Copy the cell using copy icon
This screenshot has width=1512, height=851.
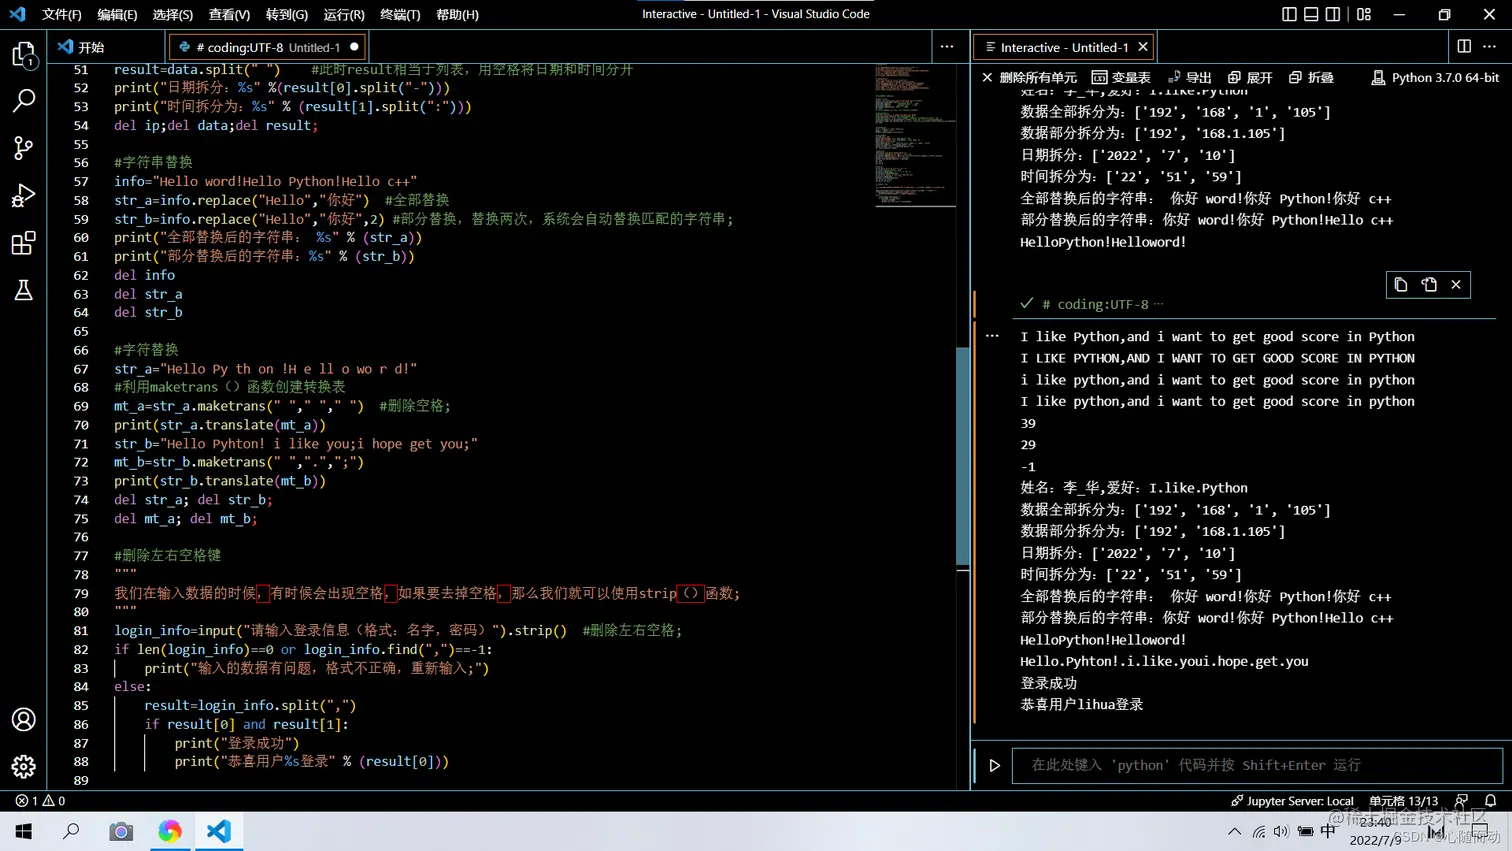[1400, 285]
